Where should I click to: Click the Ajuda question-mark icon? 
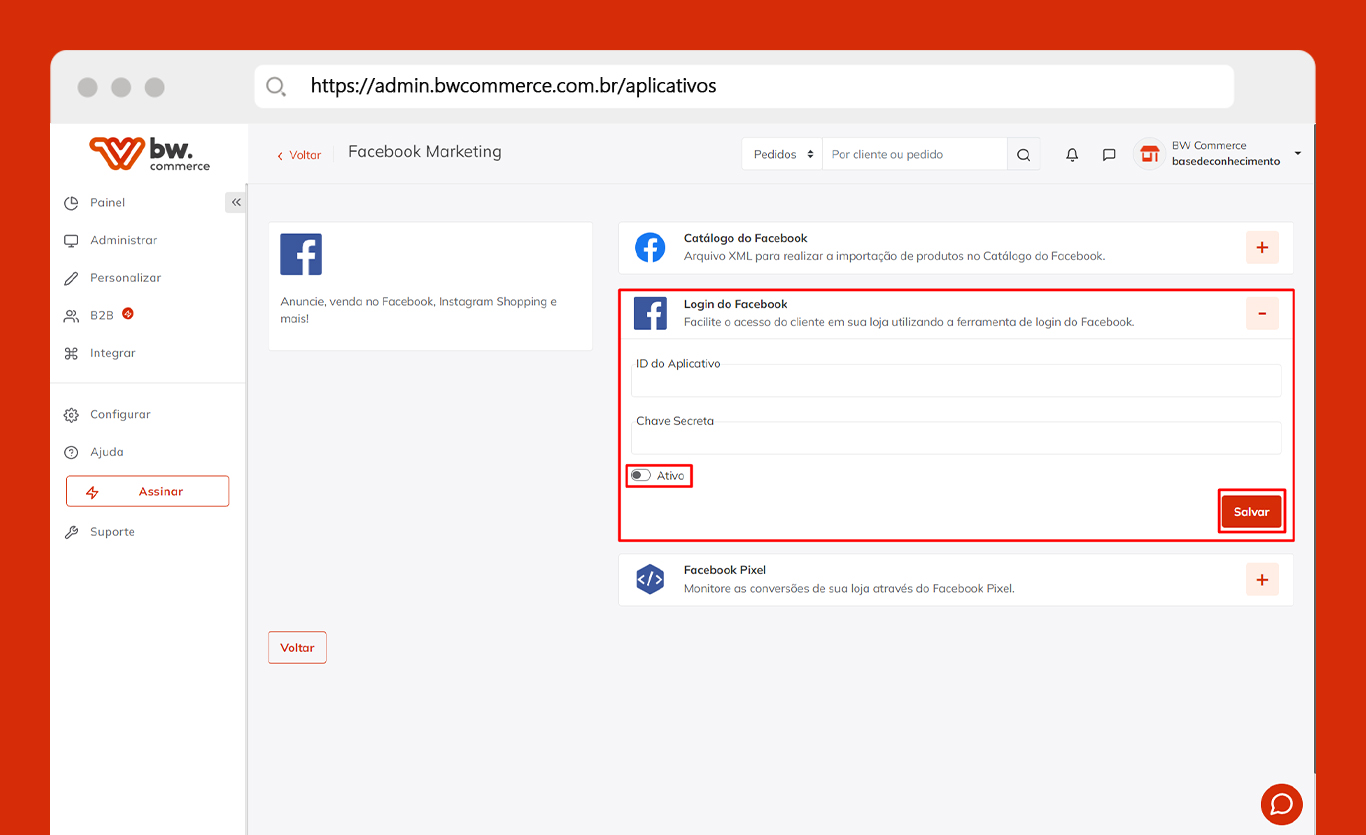[71, 452]
